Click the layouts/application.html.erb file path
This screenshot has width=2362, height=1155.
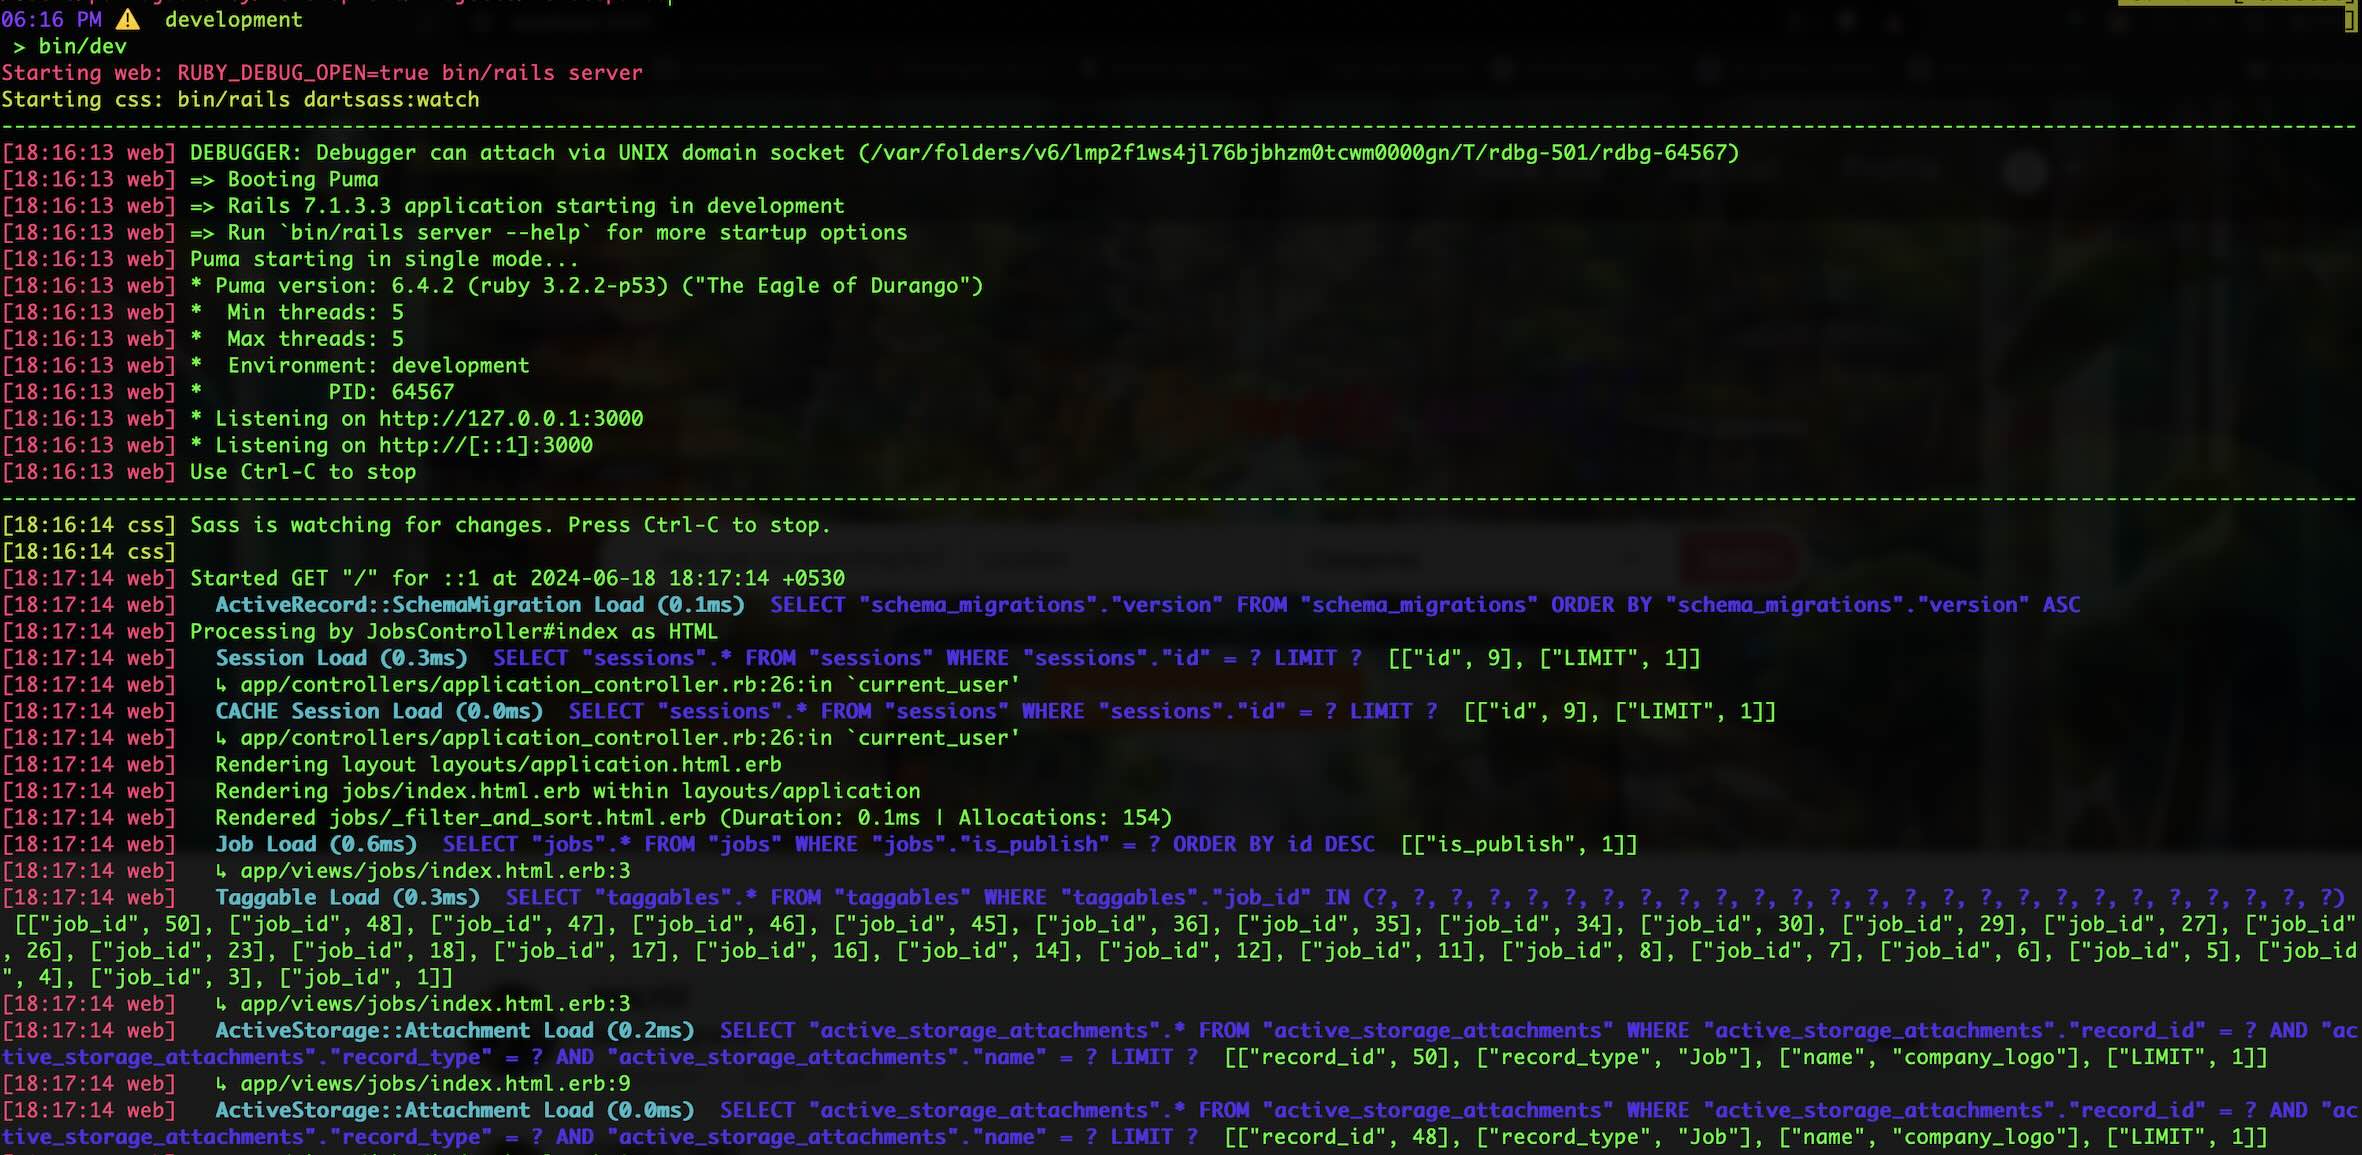[605, 765]
